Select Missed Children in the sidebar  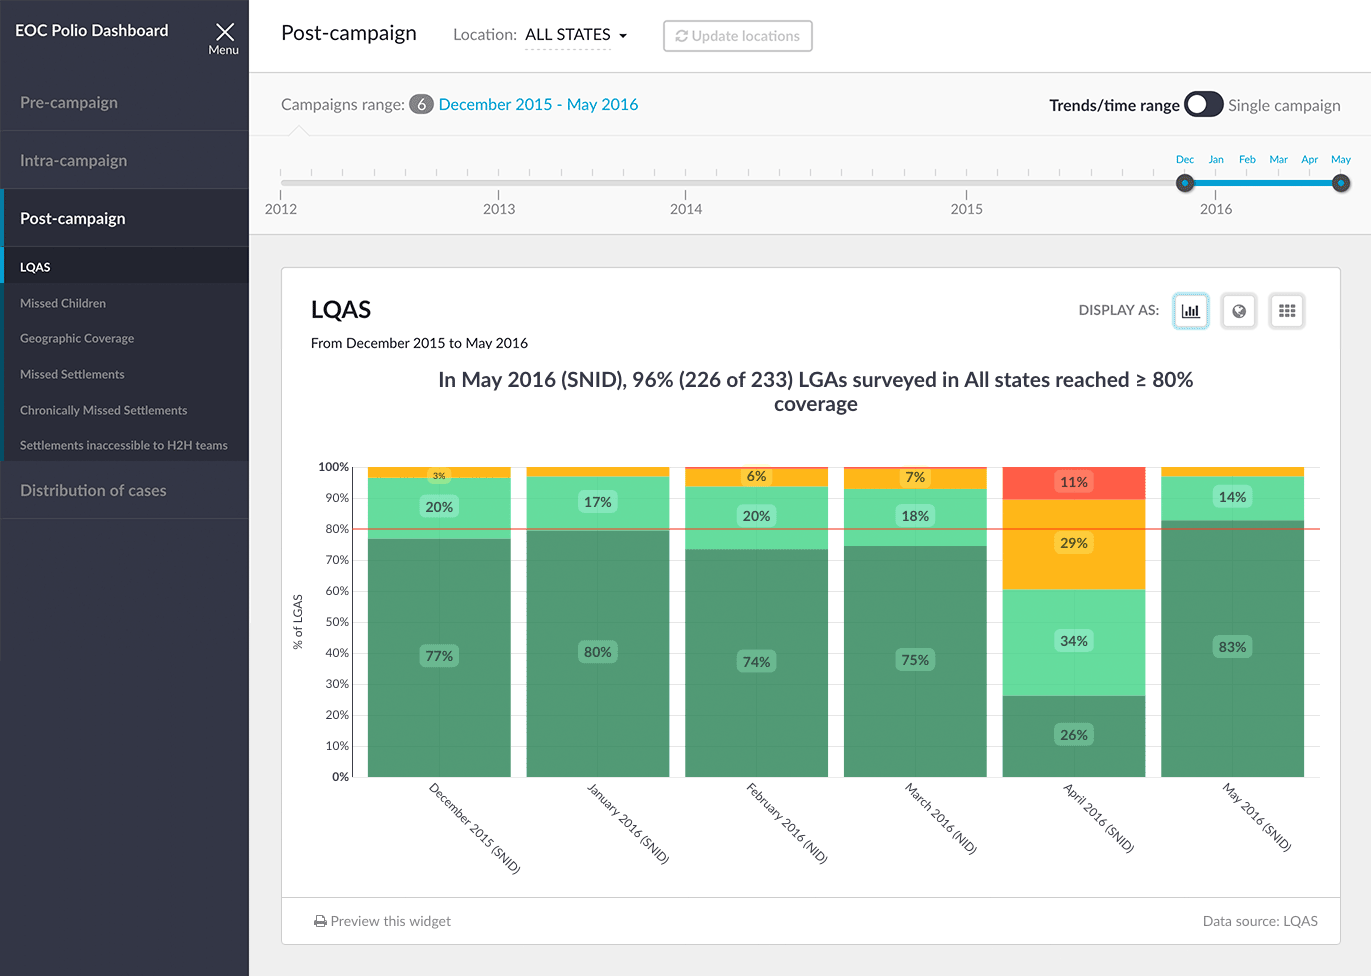click(x=63, y=303)
